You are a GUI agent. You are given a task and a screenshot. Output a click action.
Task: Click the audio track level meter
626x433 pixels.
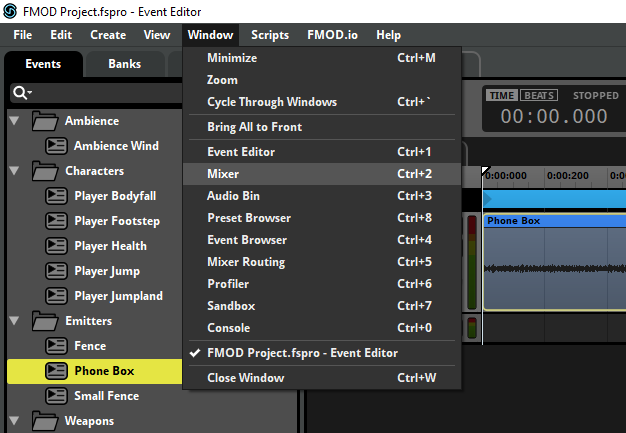pos(472,262)
